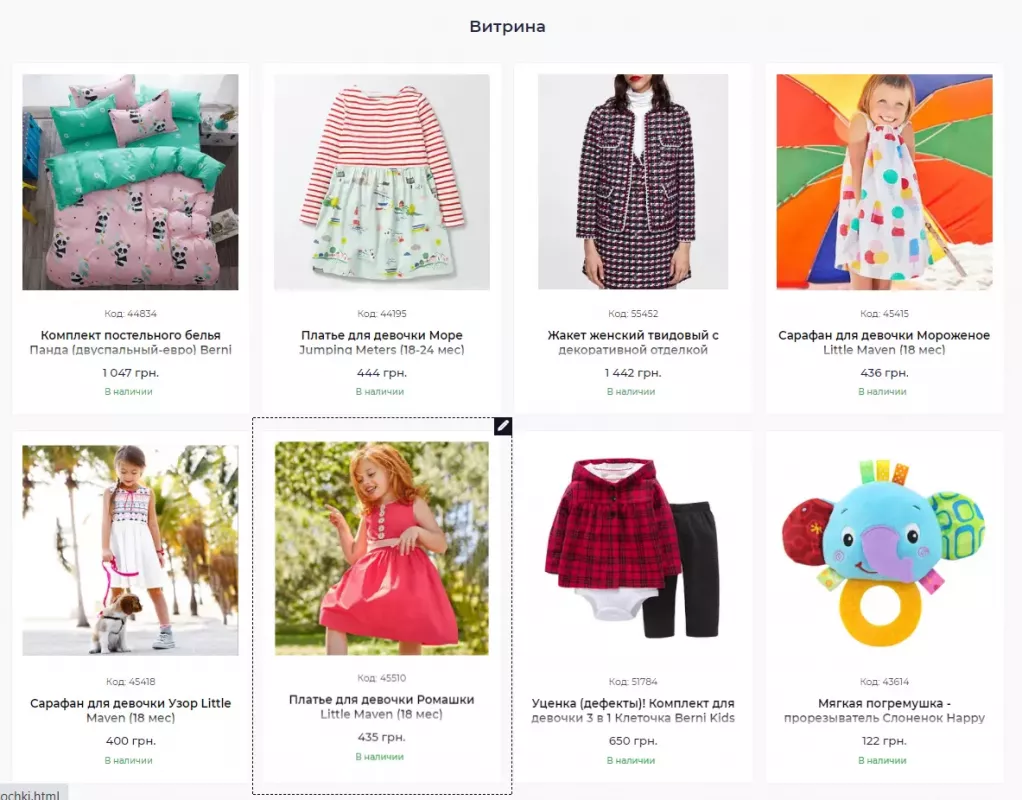This screenshot has width=1022, height=800.
Task: Click the pencil edit icon
Action: (x=503, y=427)
